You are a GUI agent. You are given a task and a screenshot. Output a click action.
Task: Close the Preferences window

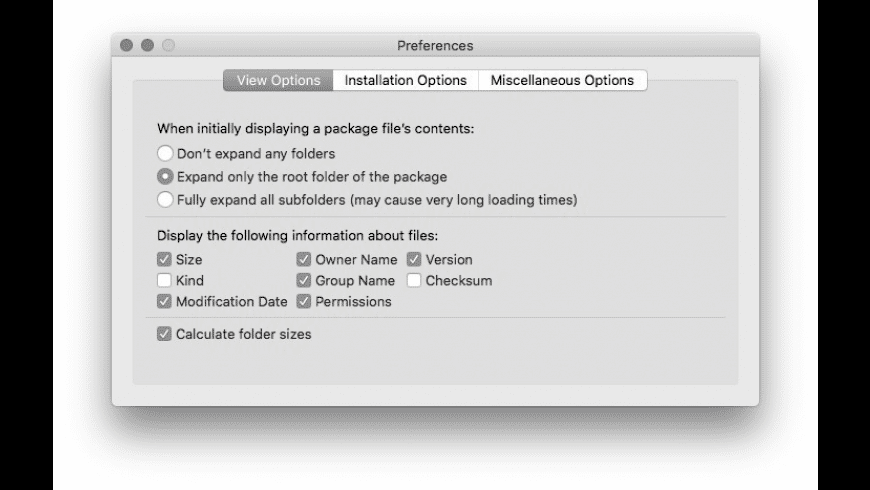127,45
